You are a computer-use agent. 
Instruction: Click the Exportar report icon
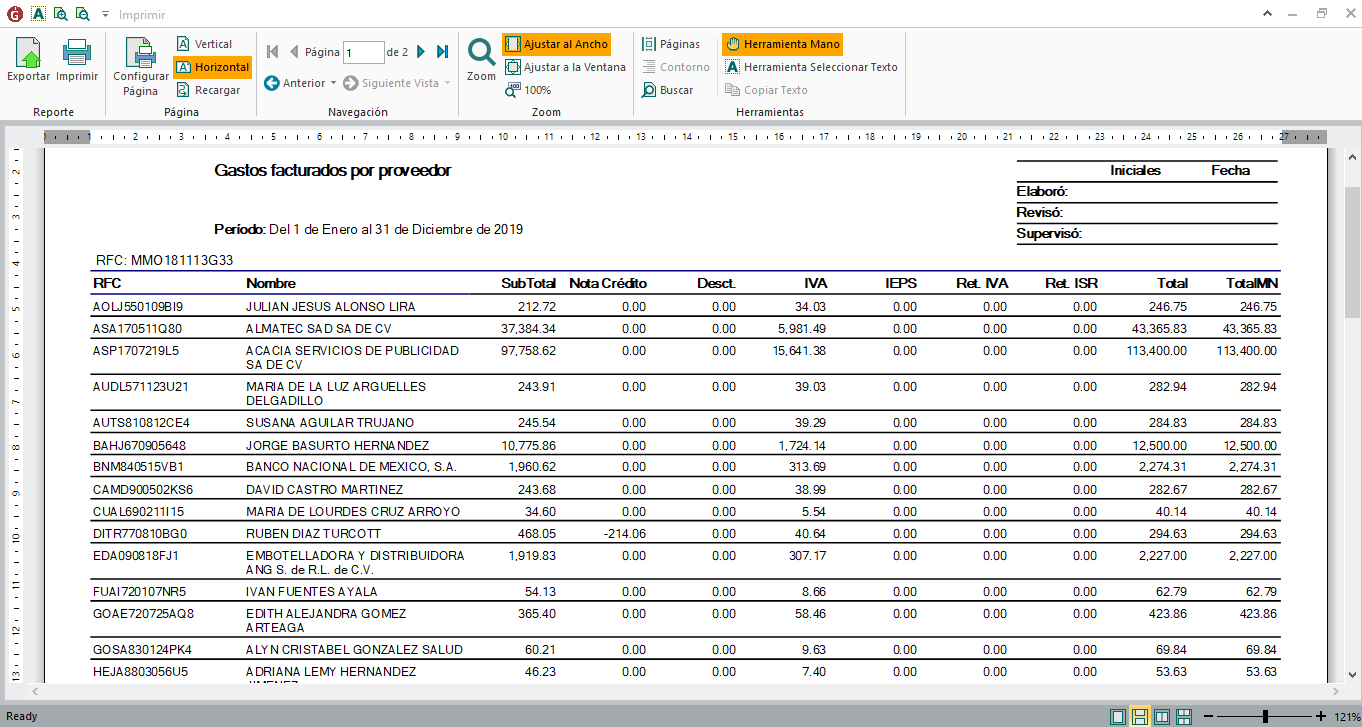click(x=28, y=60)
